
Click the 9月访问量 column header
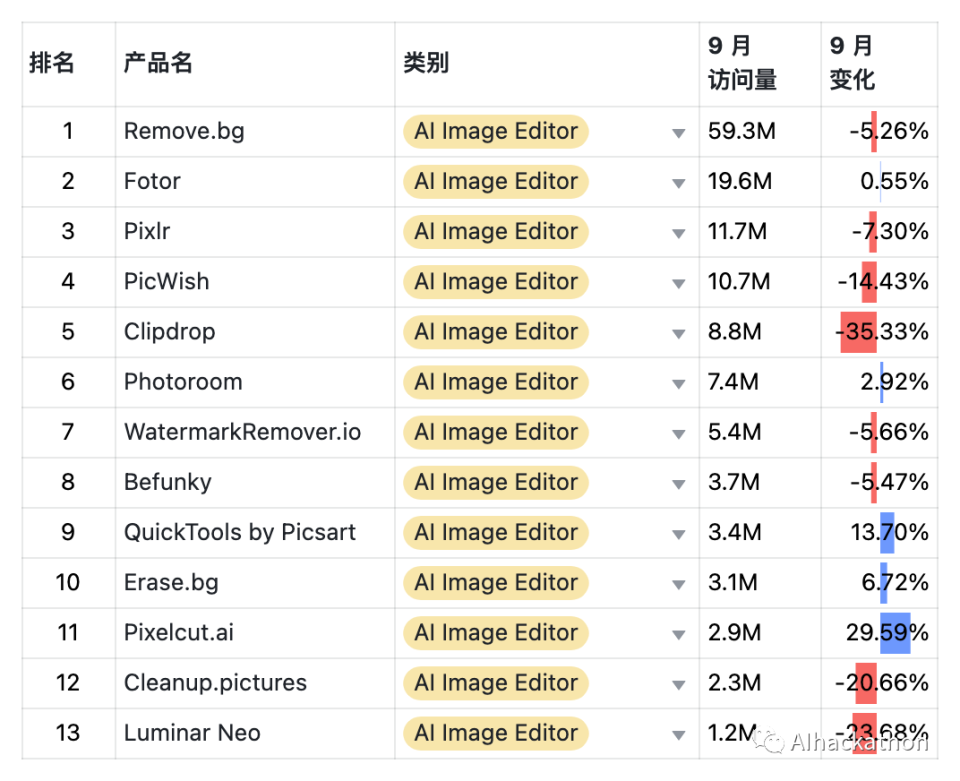742,64
